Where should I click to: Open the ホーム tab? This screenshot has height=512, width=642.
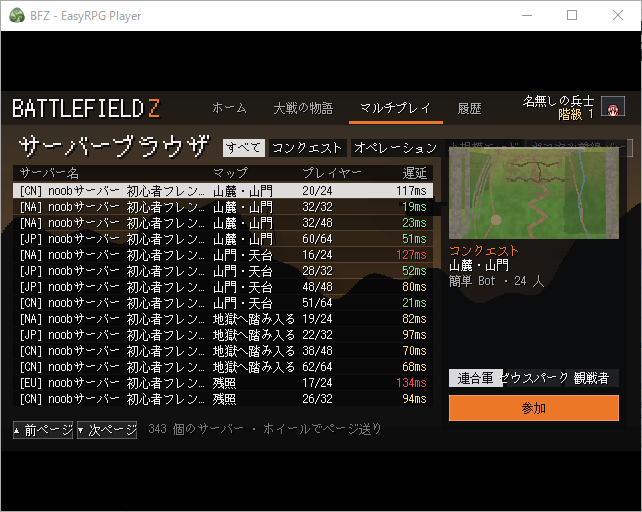click(x=229, y=108)
